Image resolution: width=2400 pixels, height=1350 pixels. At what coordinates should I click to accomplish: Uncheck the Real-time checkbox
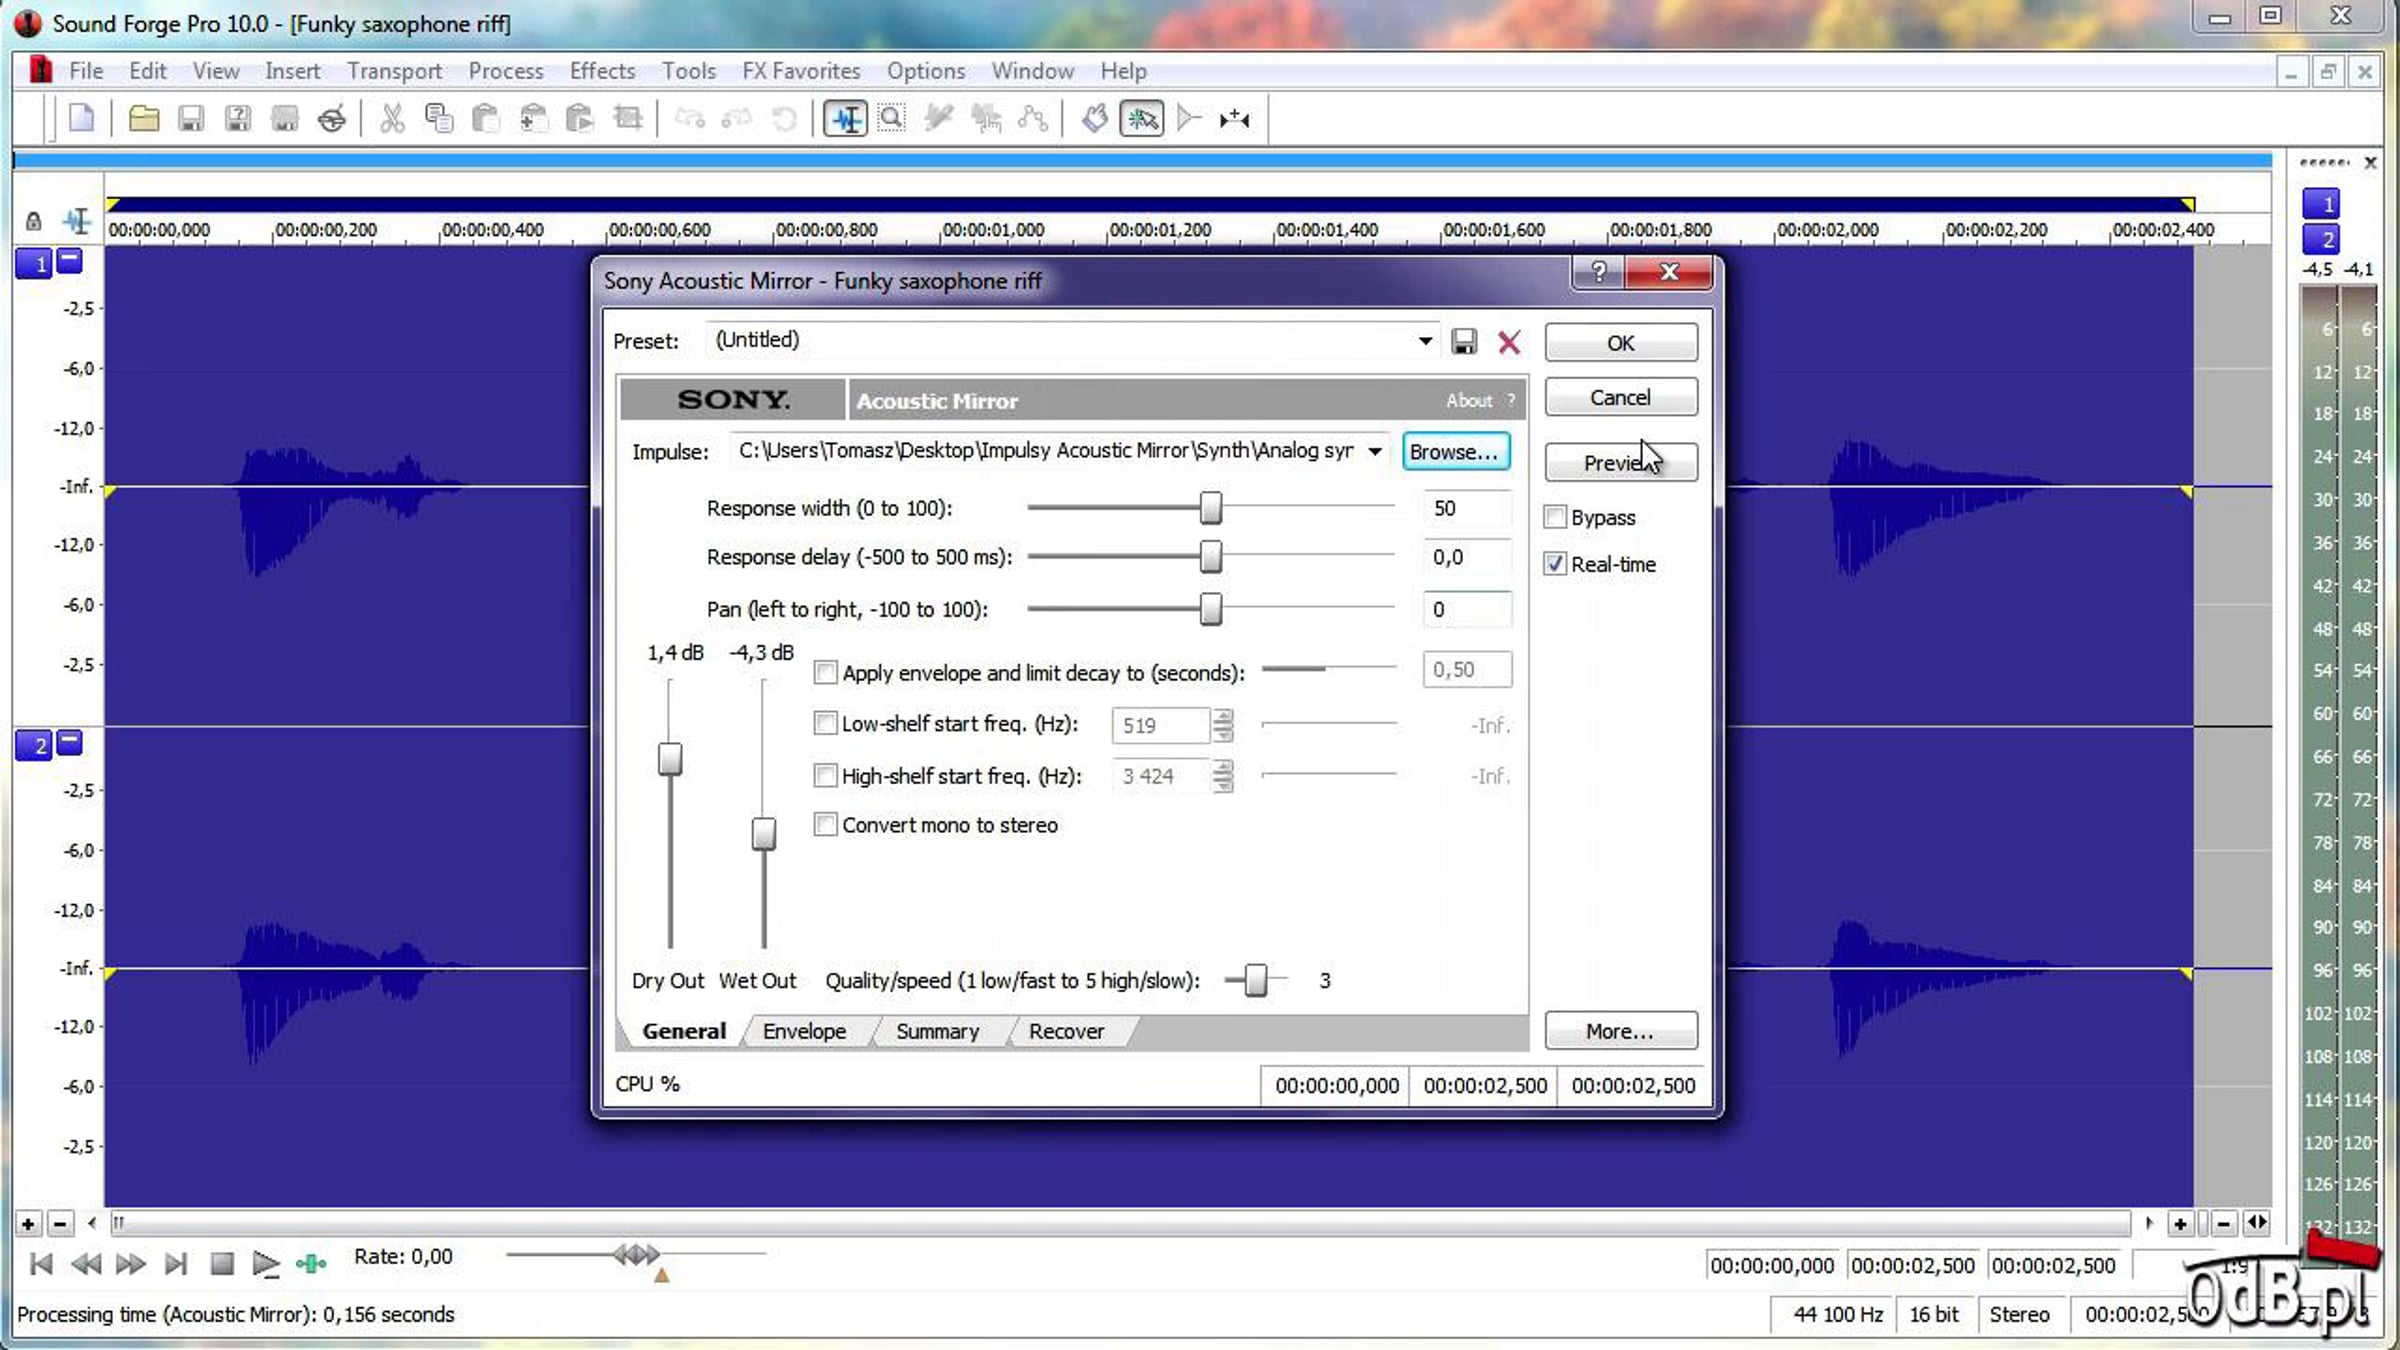click(1555, 564)
